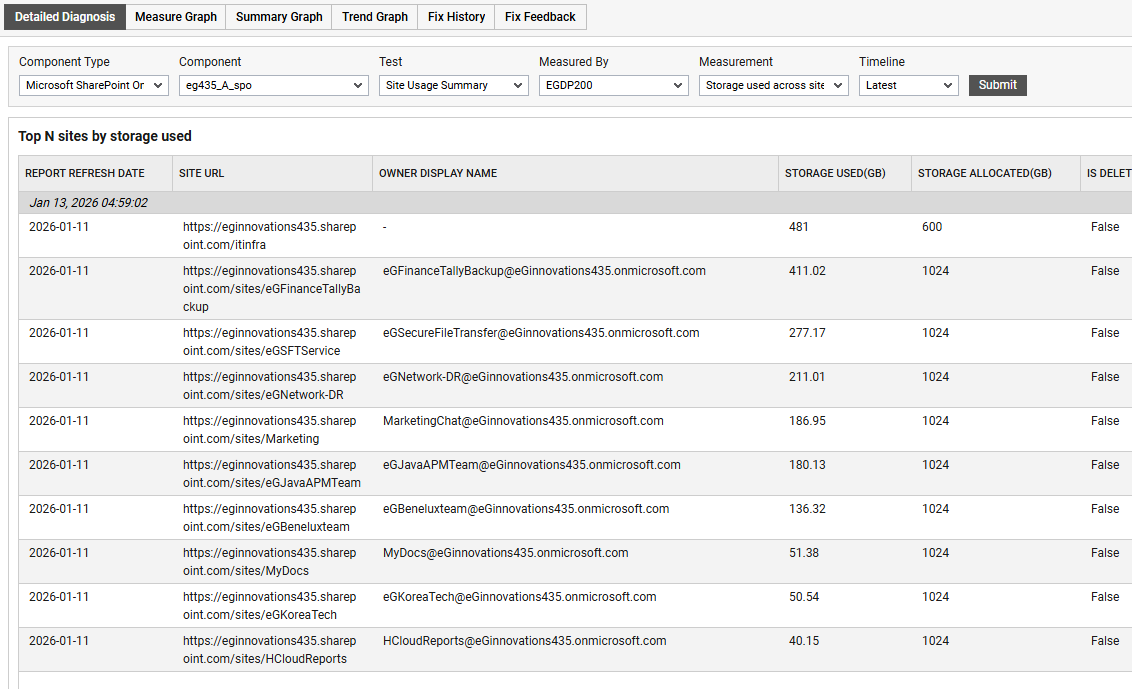Click the Owner Display Name column header
1132x689 pixels.
tap(438, 174)
